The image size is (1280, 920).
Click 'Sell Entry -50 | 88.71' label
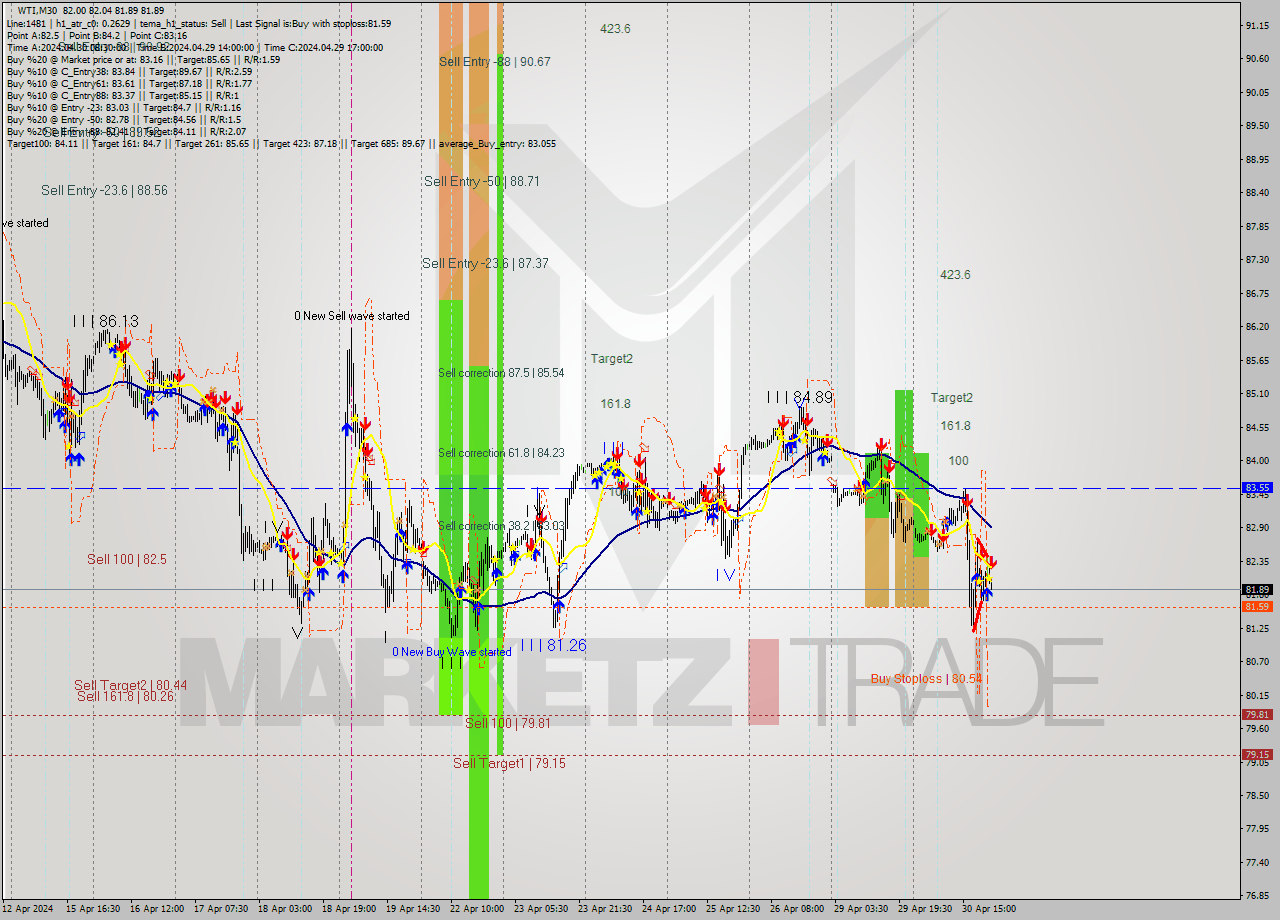point(482,181)
